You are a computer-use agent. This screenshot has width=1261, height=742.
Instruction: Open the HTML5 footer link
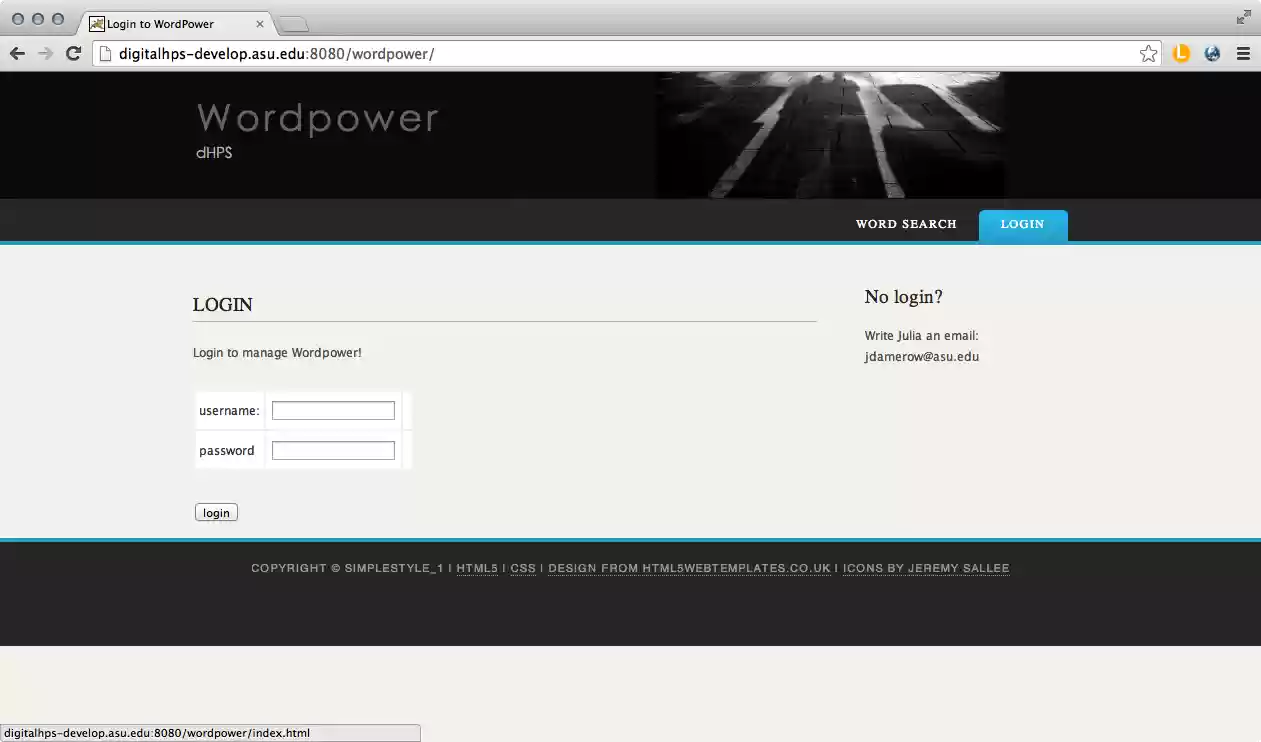point(477,568)
